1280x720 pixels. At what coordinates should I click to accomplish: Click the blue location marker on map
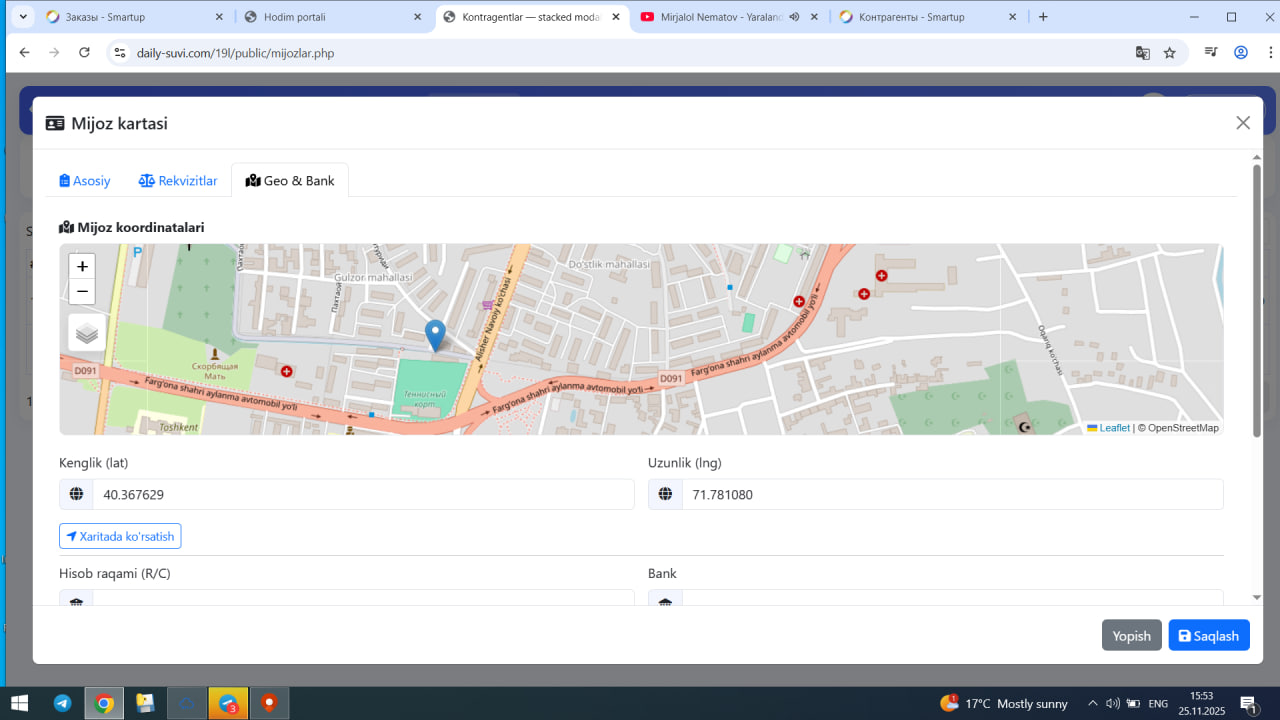click(435, 335)
